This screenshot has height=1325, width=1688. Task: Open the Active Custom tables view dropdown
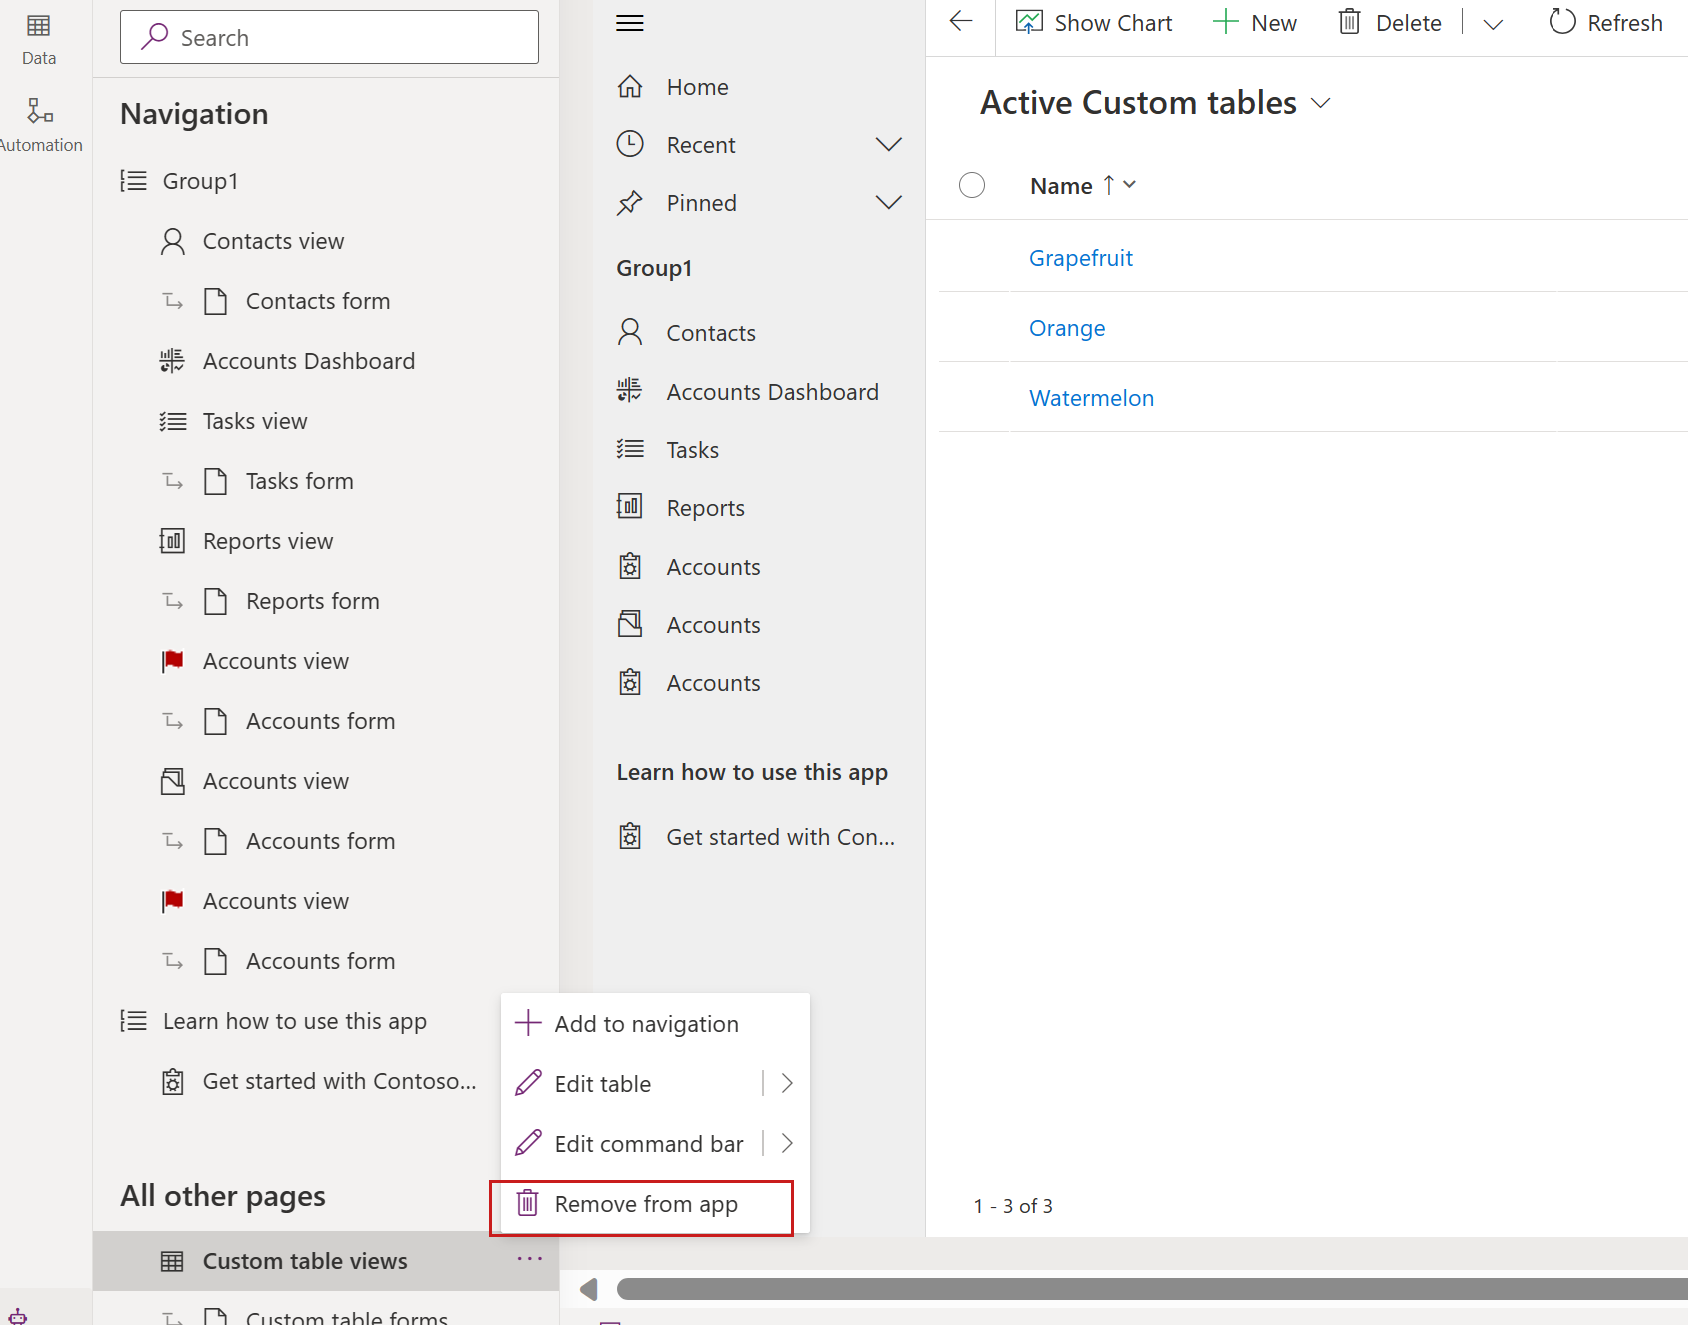[1321, 103]
